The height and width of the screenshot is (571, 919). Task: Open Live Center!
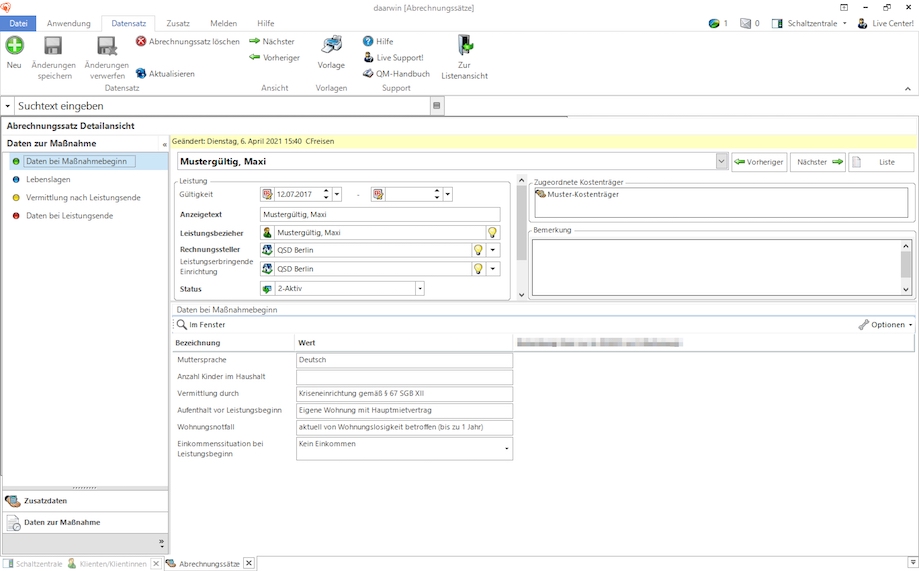point(885,23)
